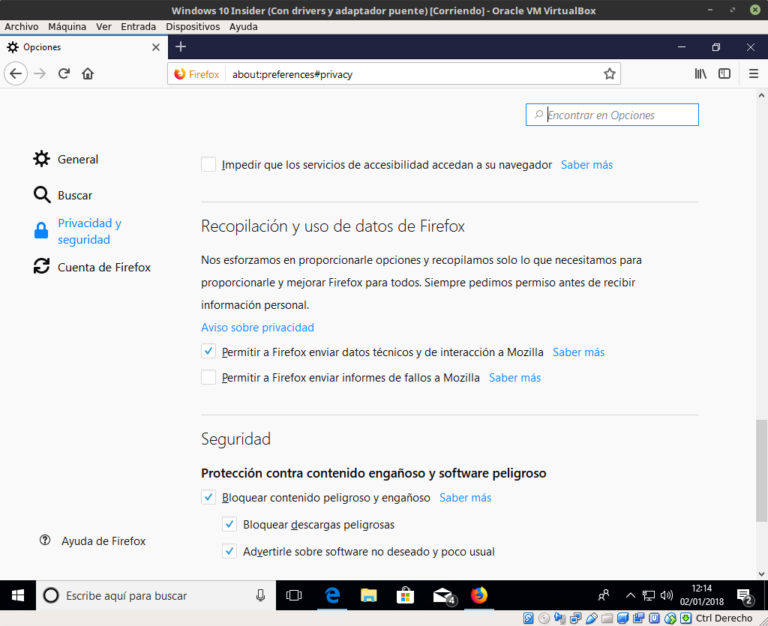The image size is (768, 626).
Task: Open the Ayuda menu in VirtualBox
Action: 243,26
